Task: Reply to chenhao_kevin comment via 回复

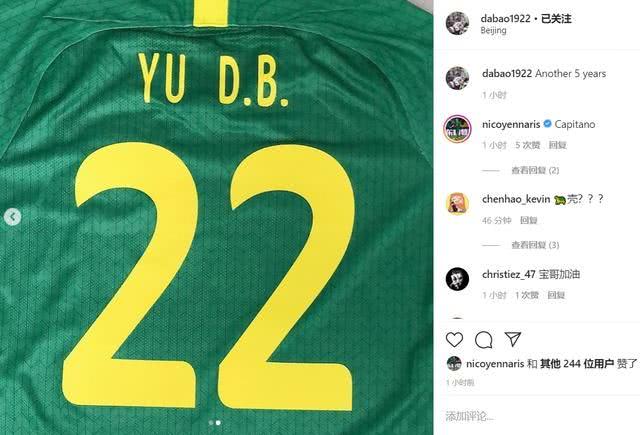Action: 529,221
